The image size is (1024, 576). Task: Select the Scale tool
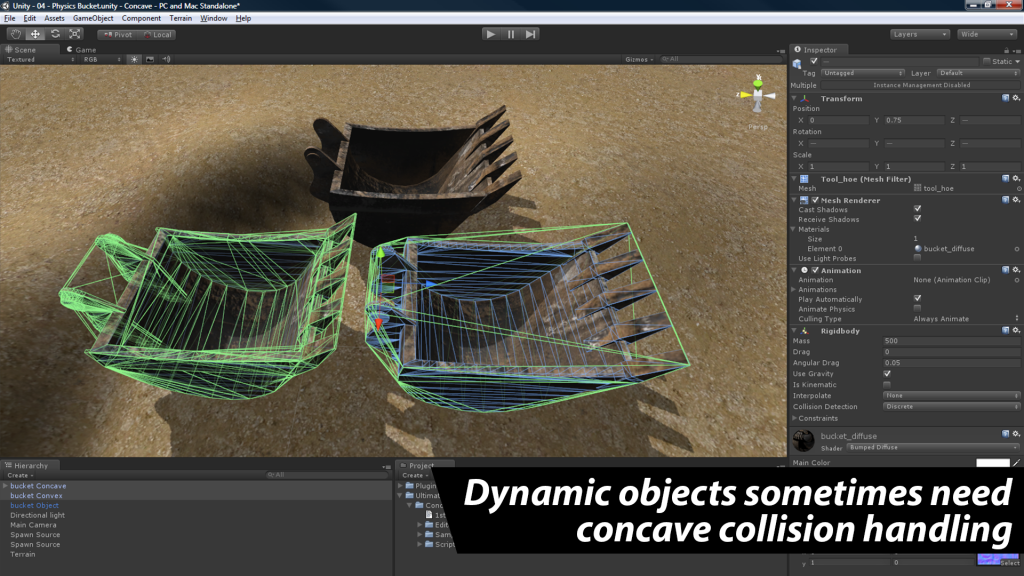(75, 33)
